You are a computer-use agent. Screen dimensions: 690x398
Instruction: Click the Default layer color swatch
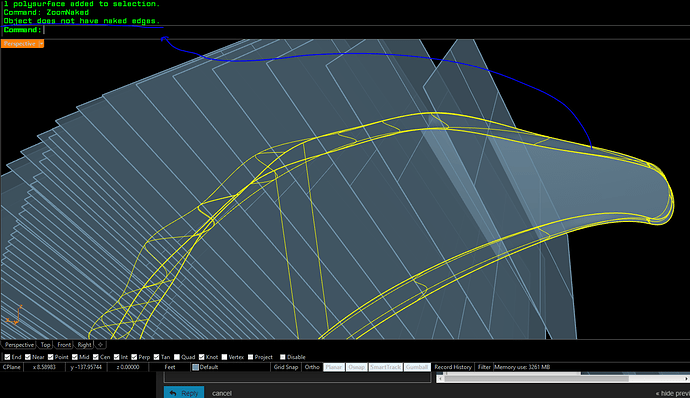195,367
